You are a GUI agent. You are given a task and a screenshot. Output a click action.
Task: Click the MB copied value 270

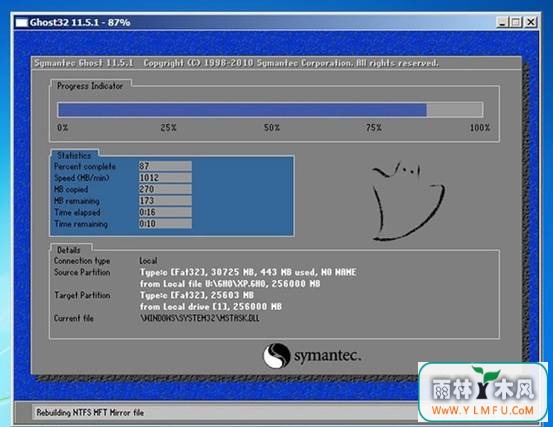click(165, 189)
